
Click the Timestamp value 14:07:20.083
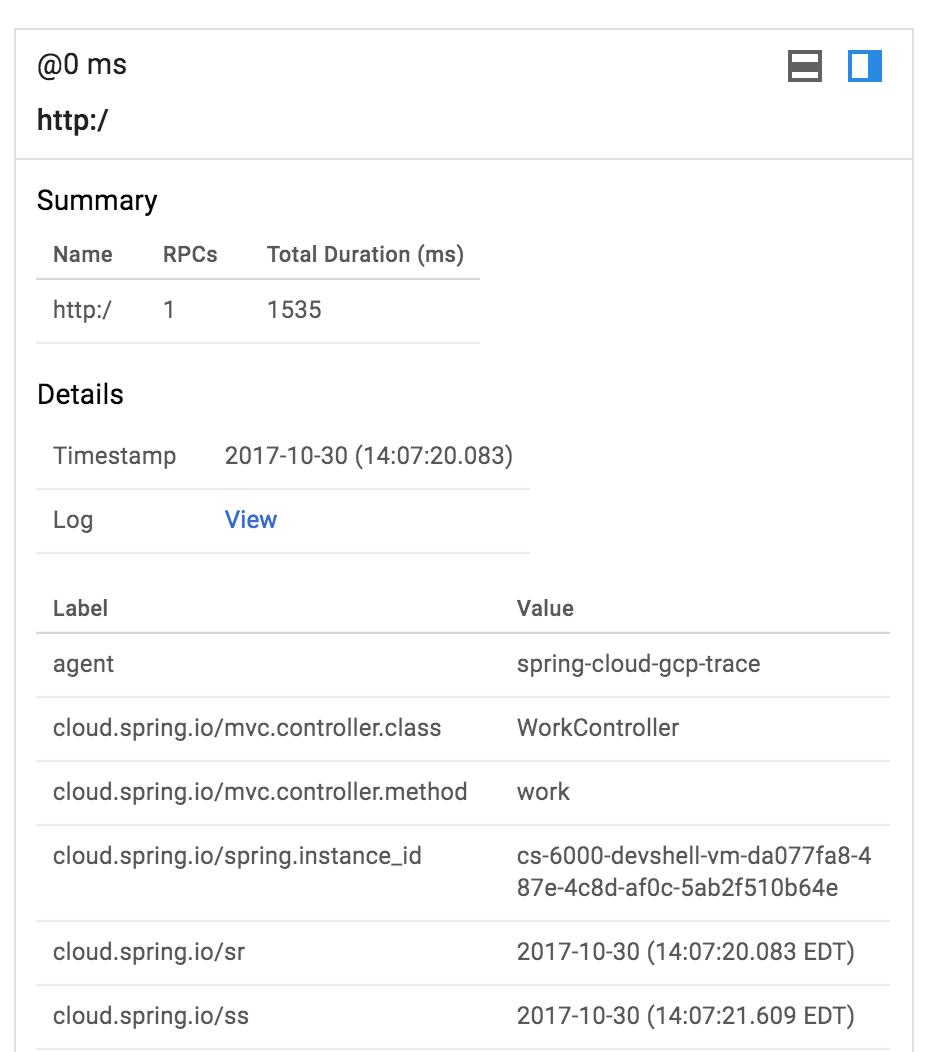[368, 457]
